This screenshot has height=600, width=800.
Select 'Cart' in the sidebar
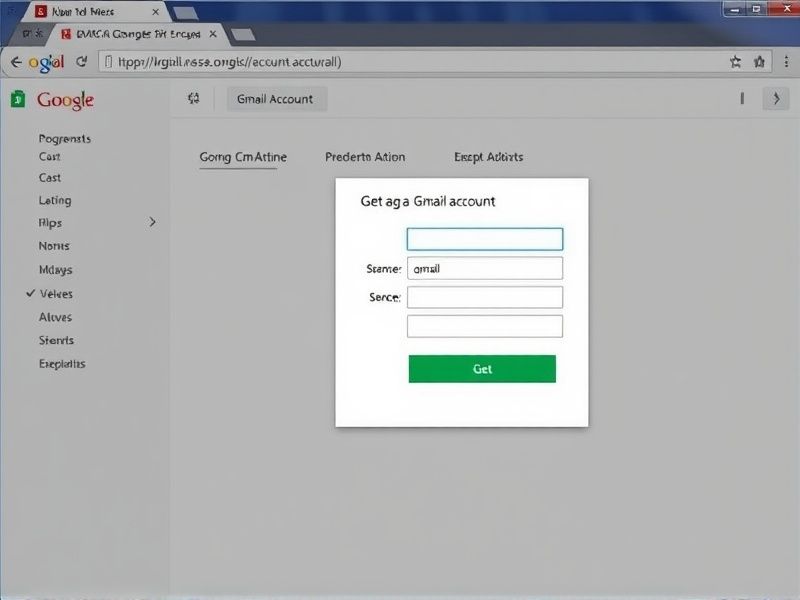(49, 157)
